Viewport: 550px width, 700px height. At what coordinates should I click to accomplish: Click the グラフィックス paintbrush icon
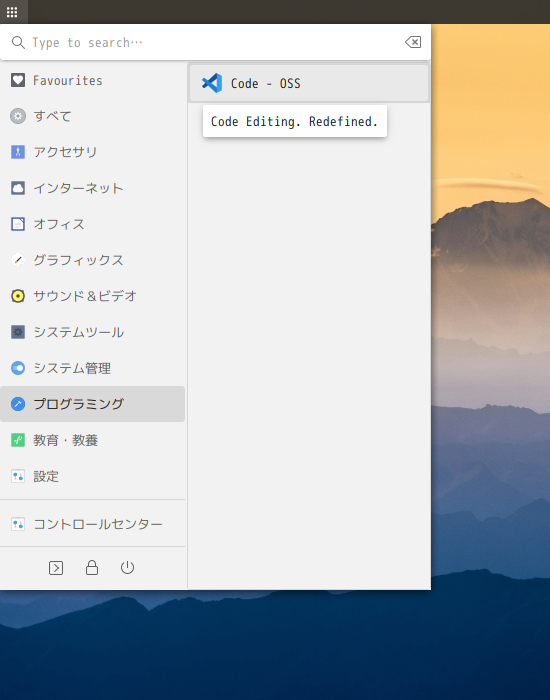point(18,260)
